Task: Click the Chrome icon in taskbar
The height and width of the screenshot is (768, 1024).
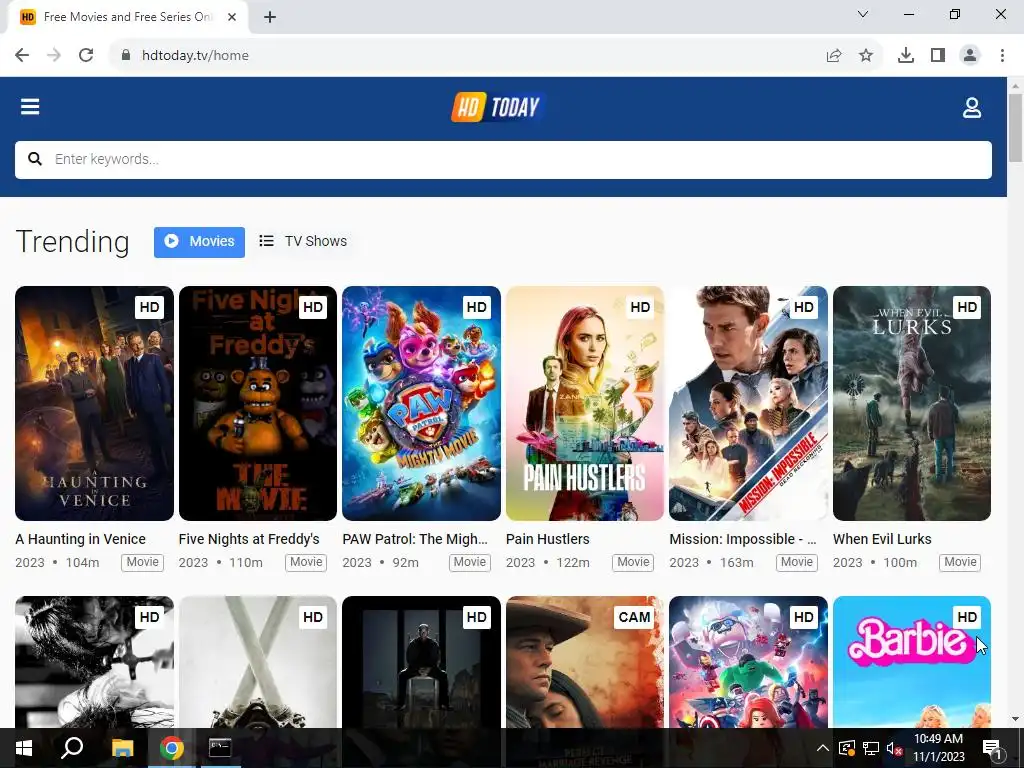Action: coord(171,748)
